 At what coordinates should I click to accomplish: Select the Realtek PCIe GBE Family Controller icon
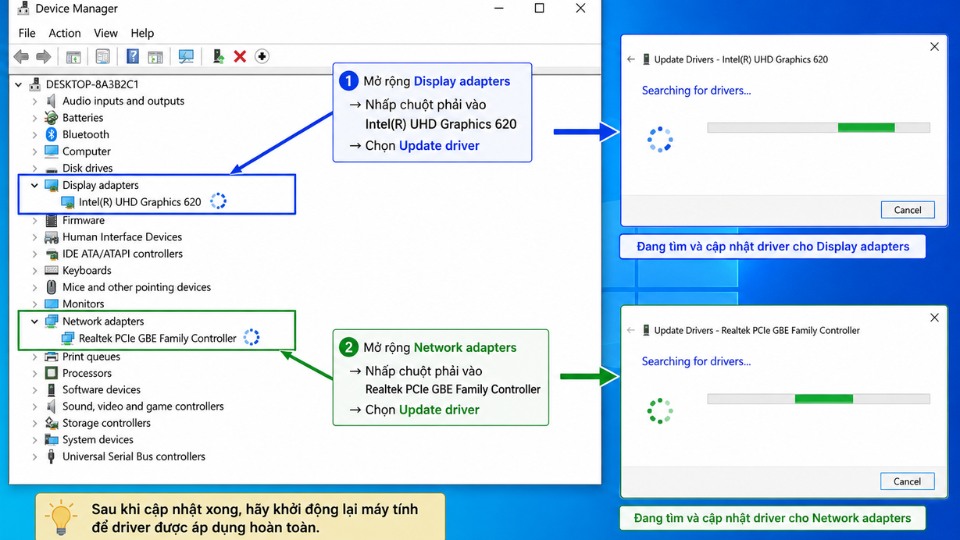tap(68, 338)
